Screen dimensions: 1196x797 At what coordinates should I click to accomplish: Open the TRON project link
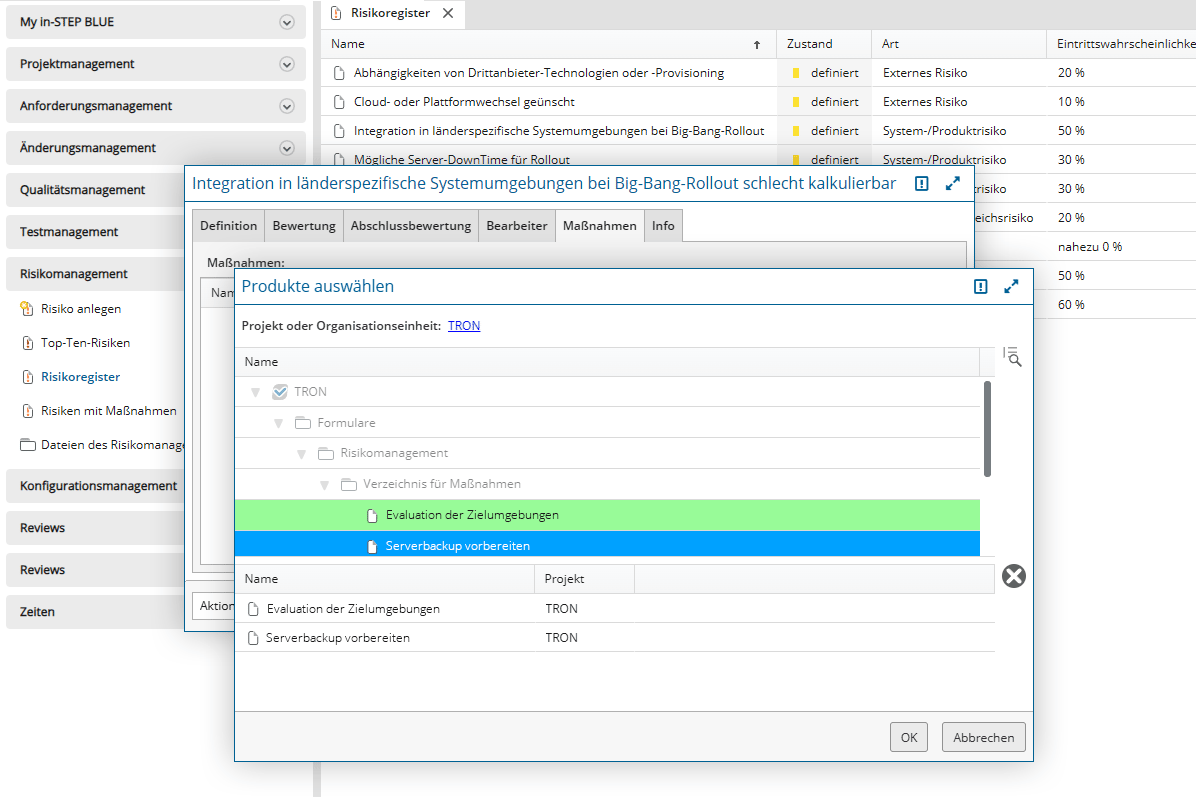click(x=463, y=326)
